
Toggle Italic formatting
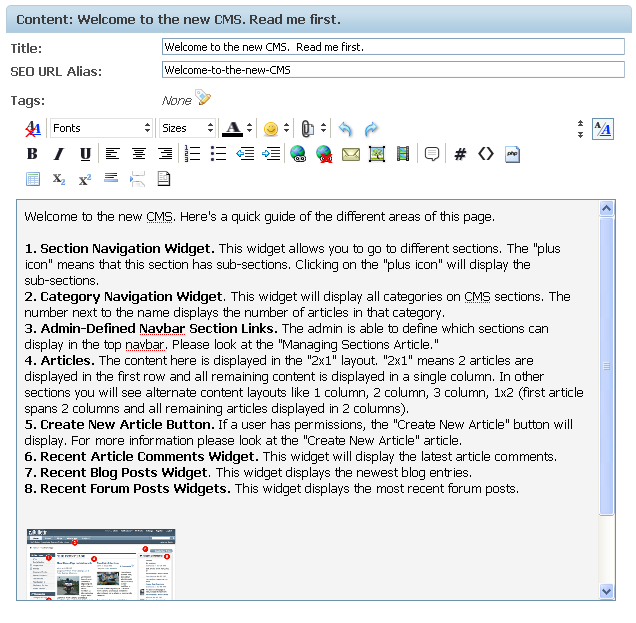[58, 154]
